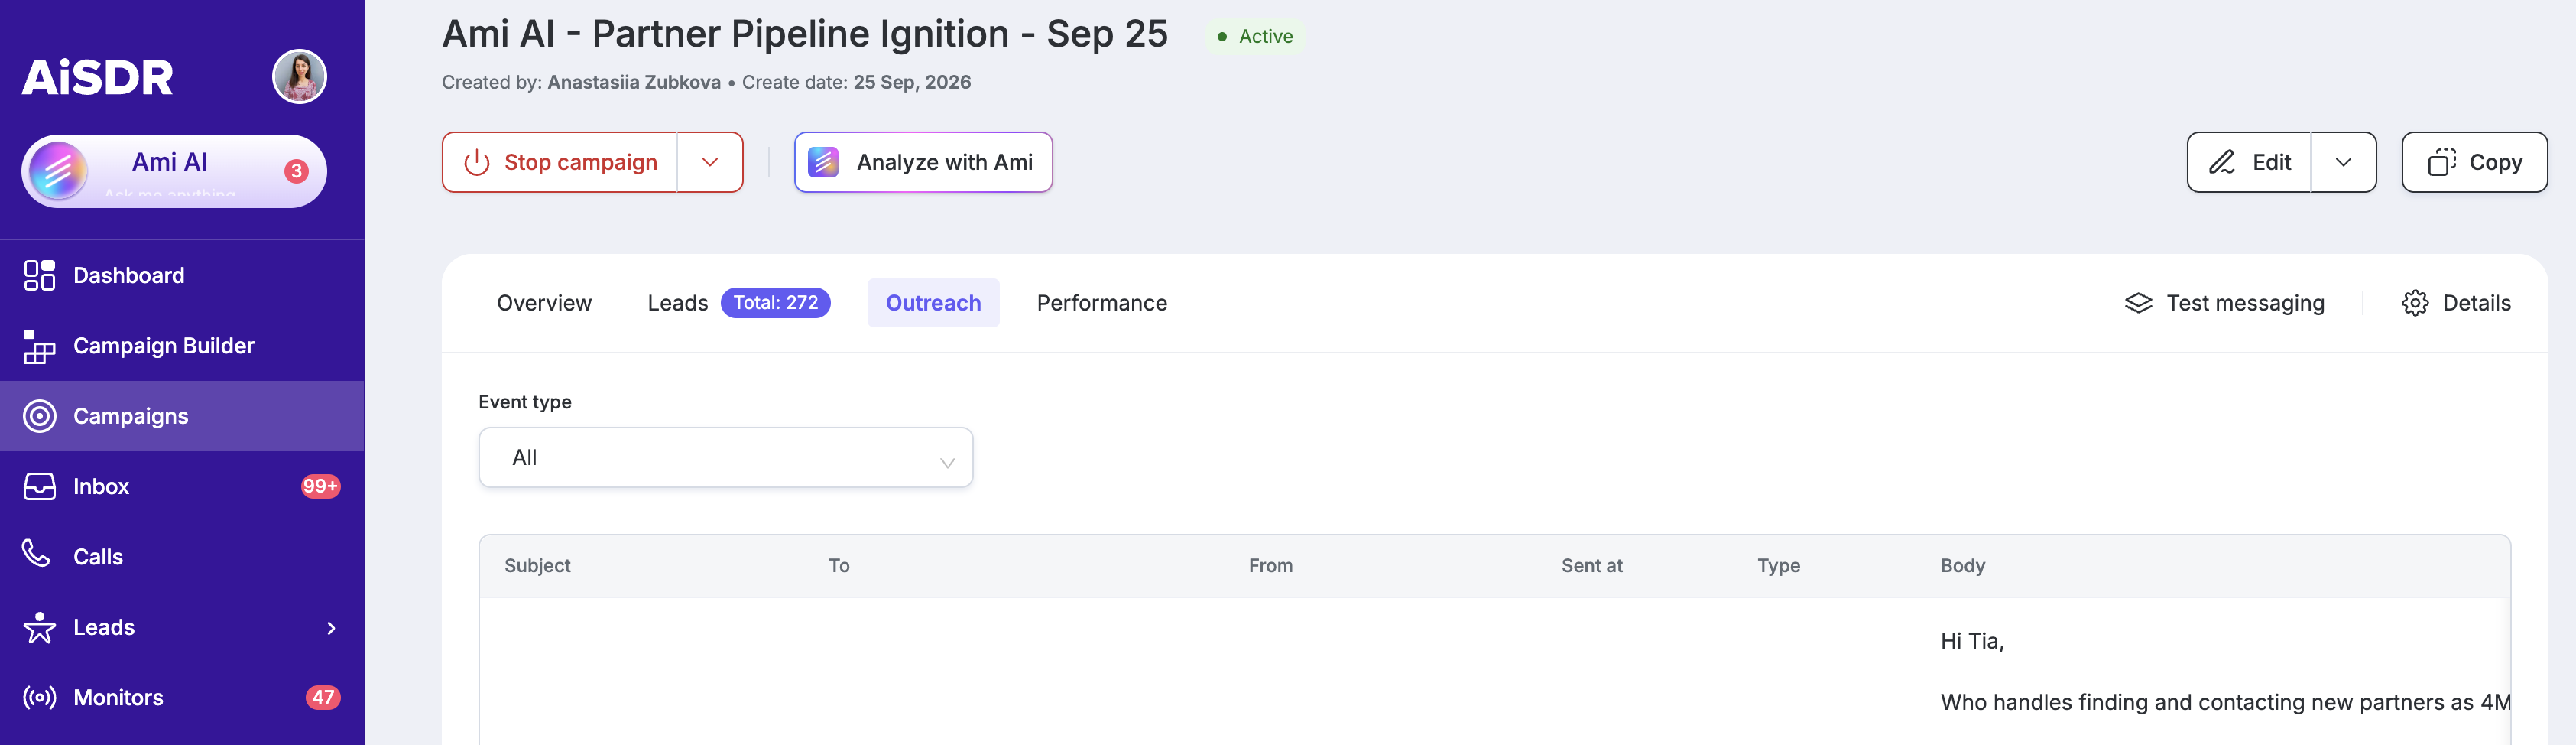Image resolution: width=2576 pixels, height=745 pixels.
Task: Click the Monitors broadcast icon
Action: [40, 697]
